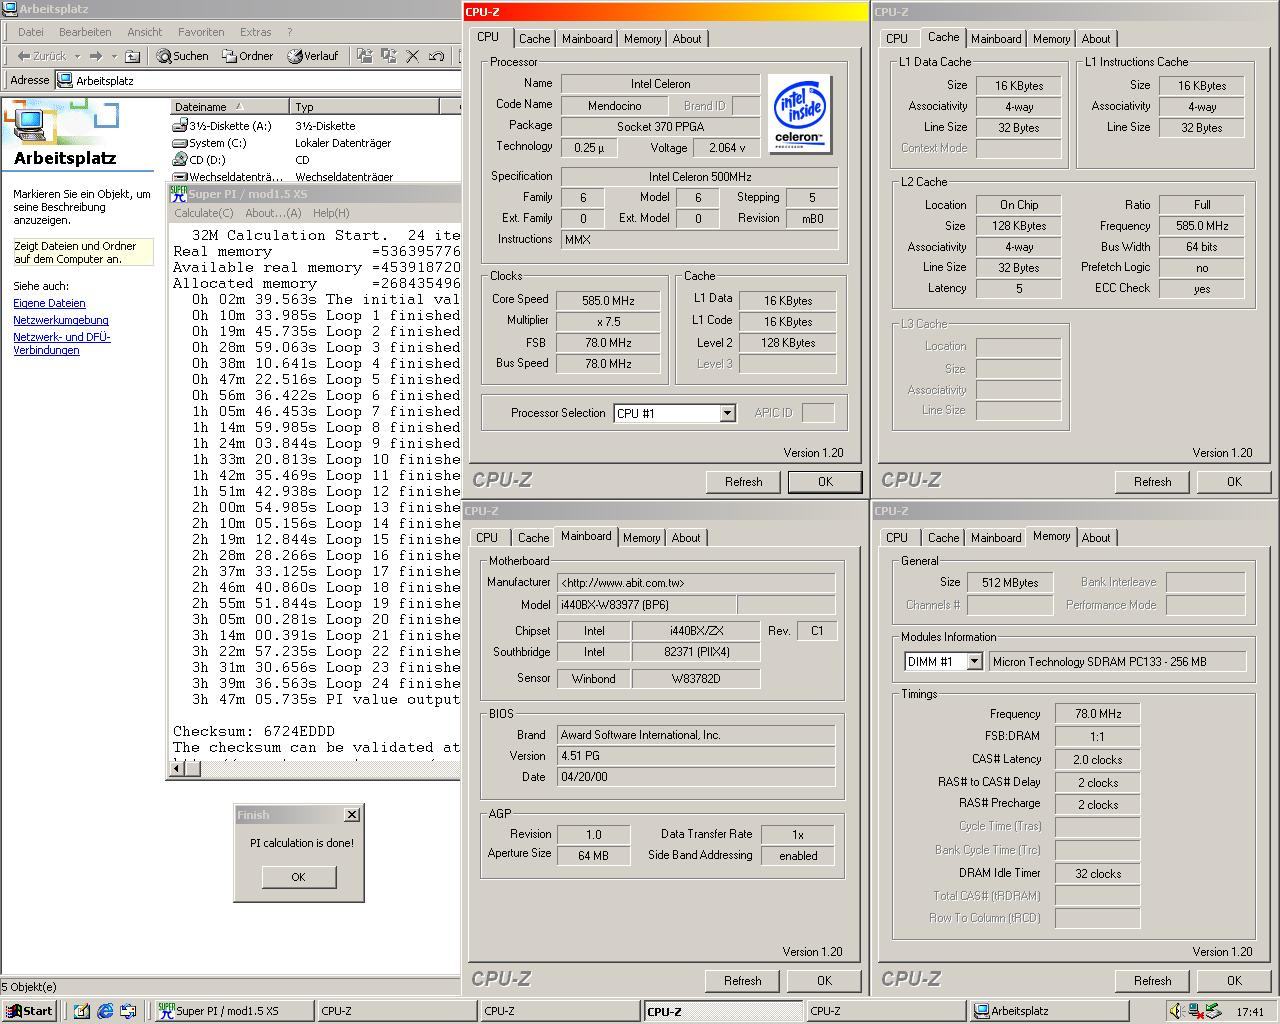Open the Favoriten menu
Image resolution: width=1280 pixels, height=1024 pixels.
pos(201,32)
